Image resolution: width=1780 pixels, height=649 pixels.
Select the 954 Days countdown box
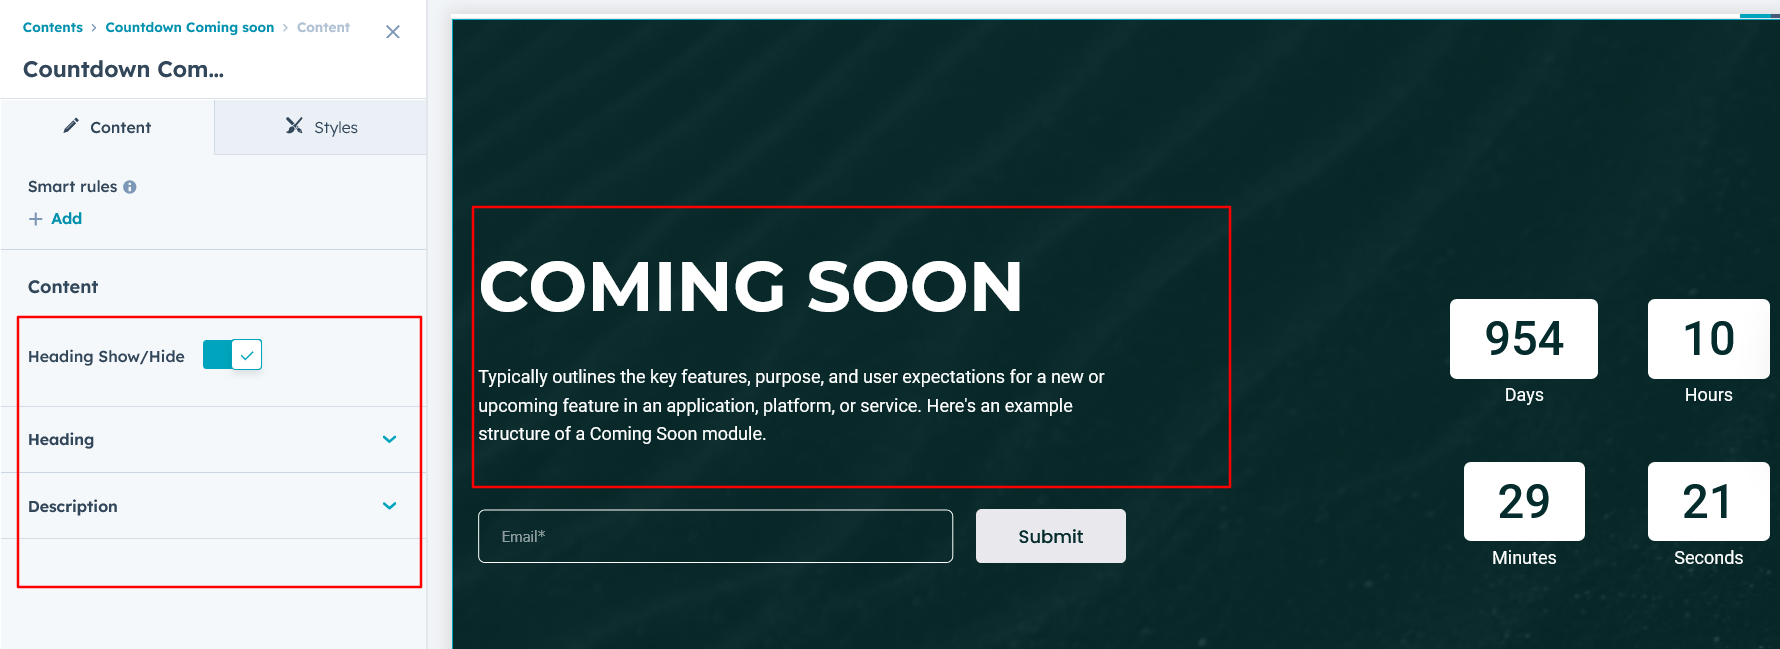(1523, 339)
